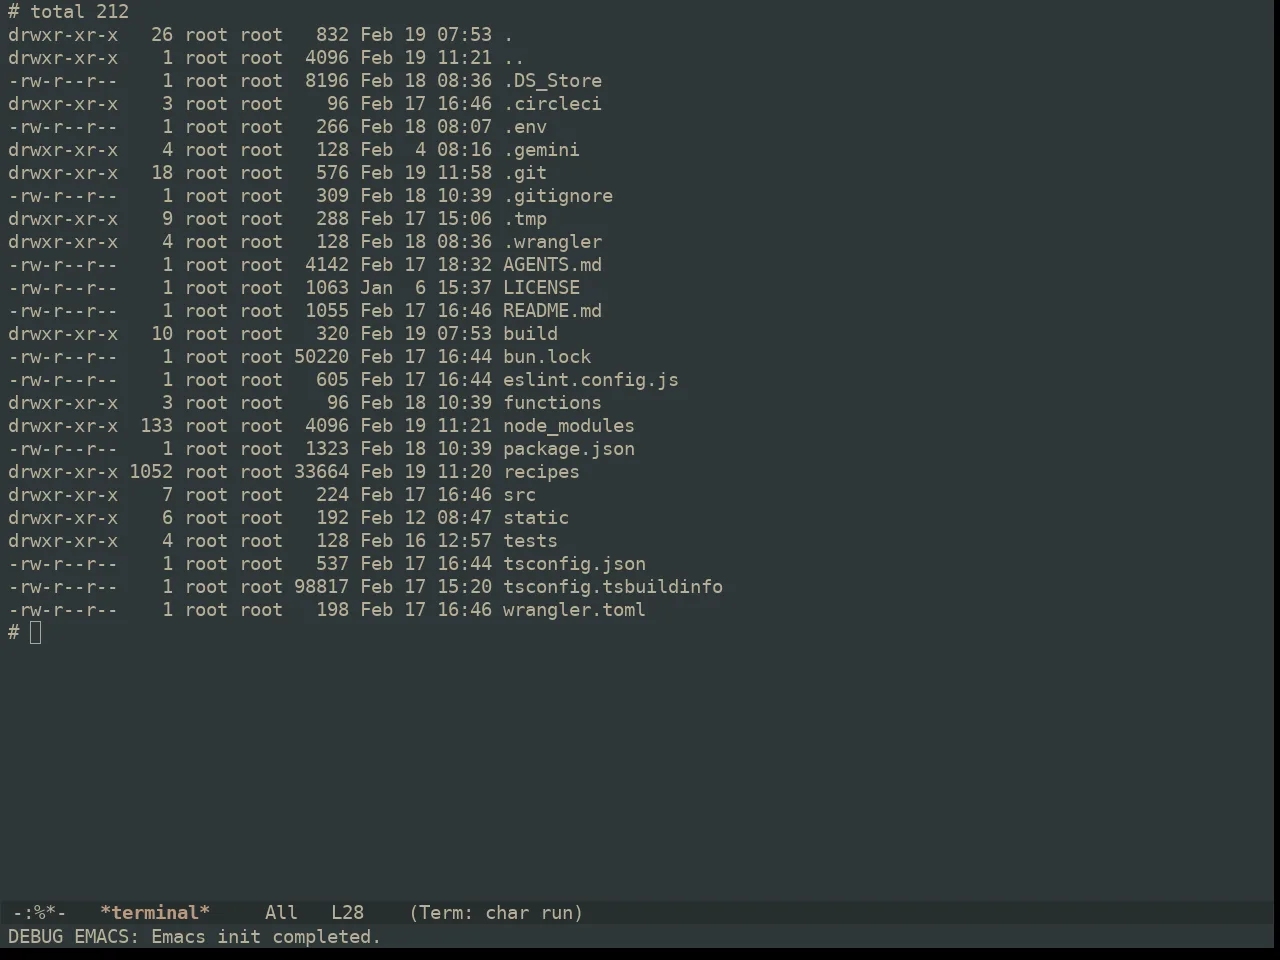Image resolution: width=1280 pixels, height=960 pixels.
Task: Click the 'Feb 4 08:16' date of .gemini
Action: pyautogui.click(x=426, y=150)
